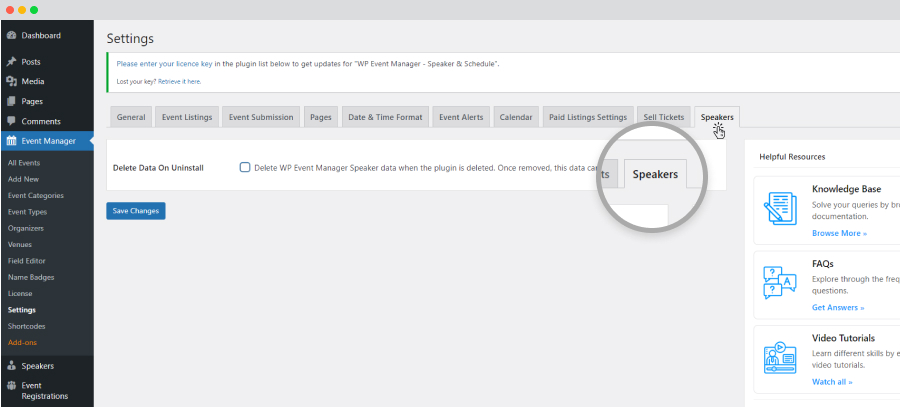Open the Calendar settings tab

tap(516, 117)
